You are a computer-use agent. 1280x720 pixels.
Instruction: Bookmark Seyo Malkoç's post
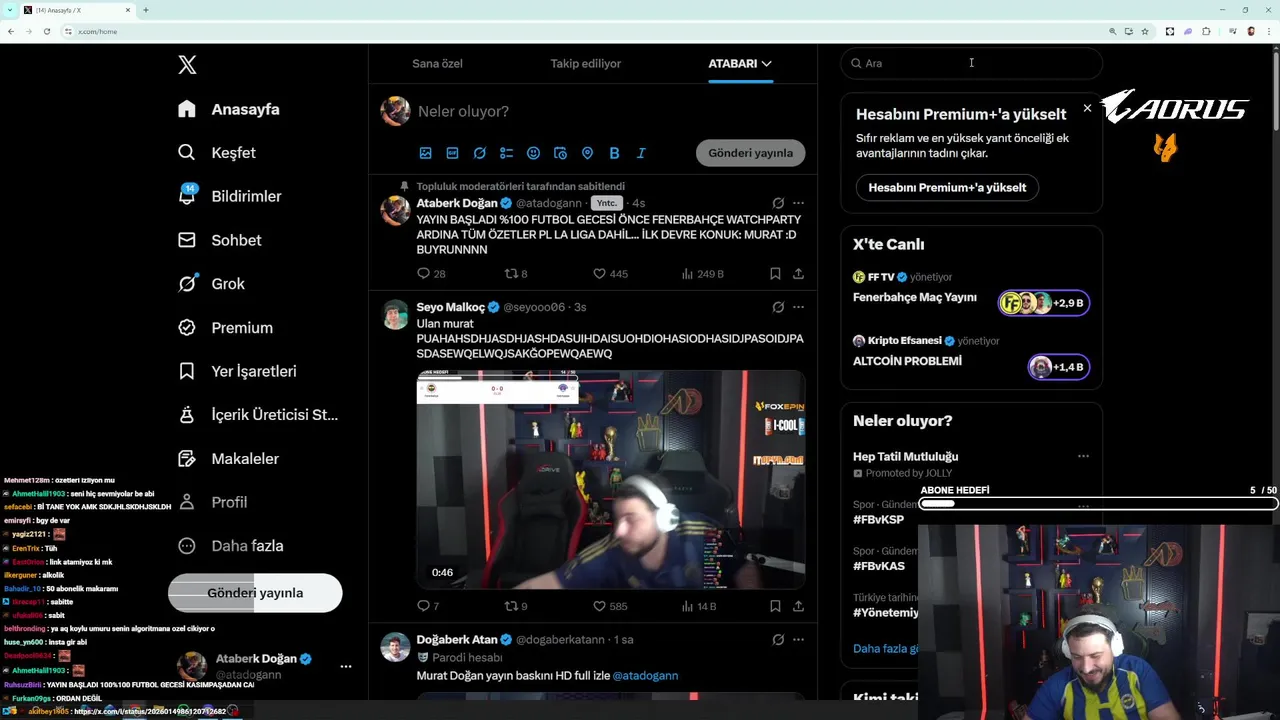coord(775,606)
